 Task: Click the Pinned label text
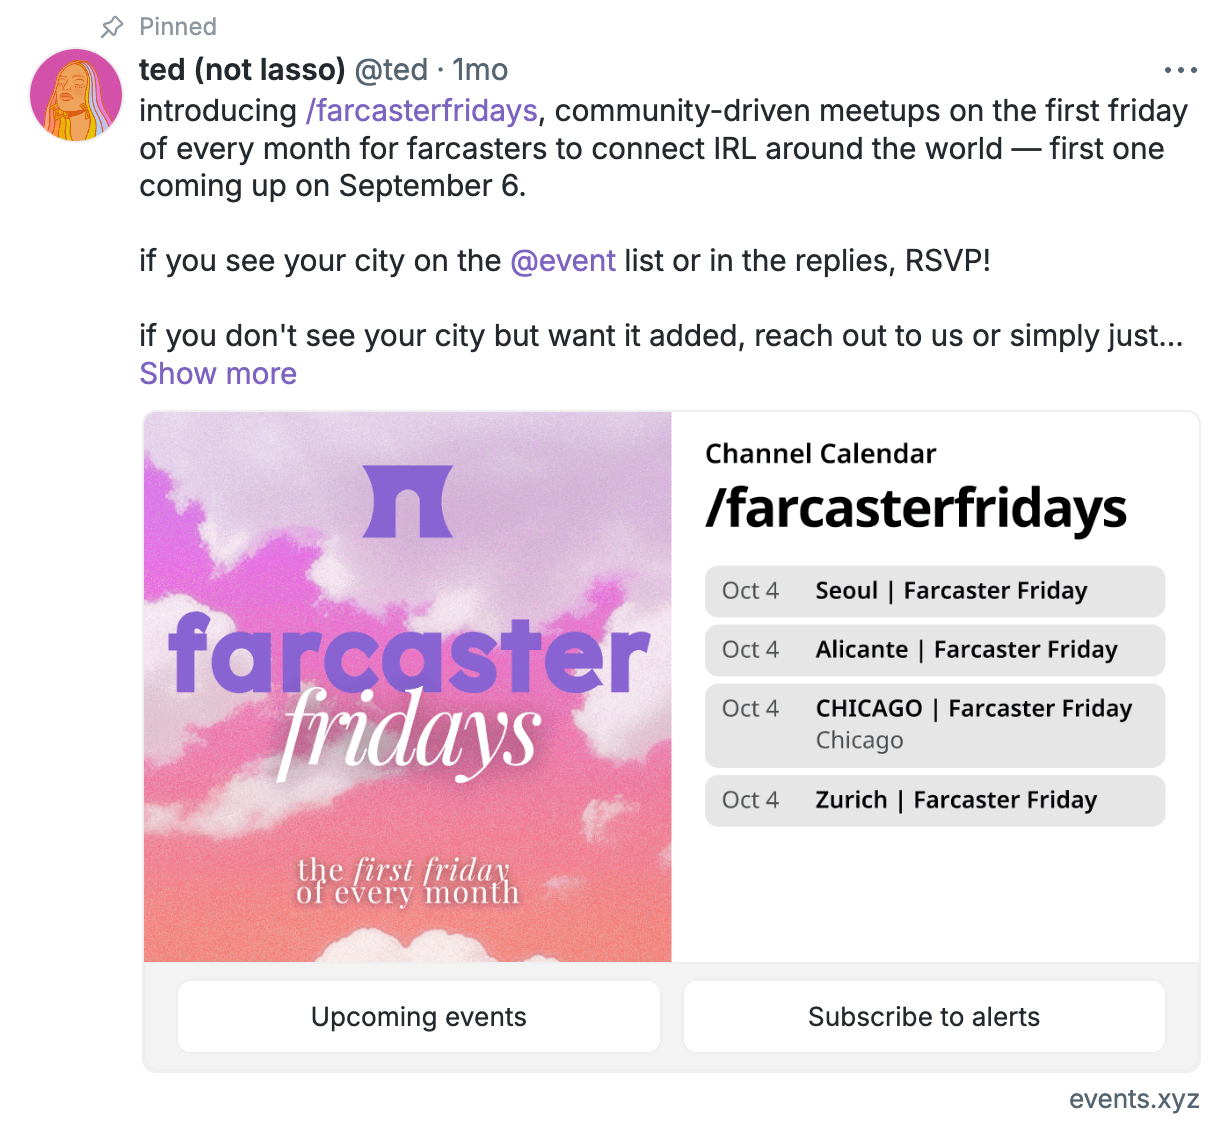coord(178,27)
